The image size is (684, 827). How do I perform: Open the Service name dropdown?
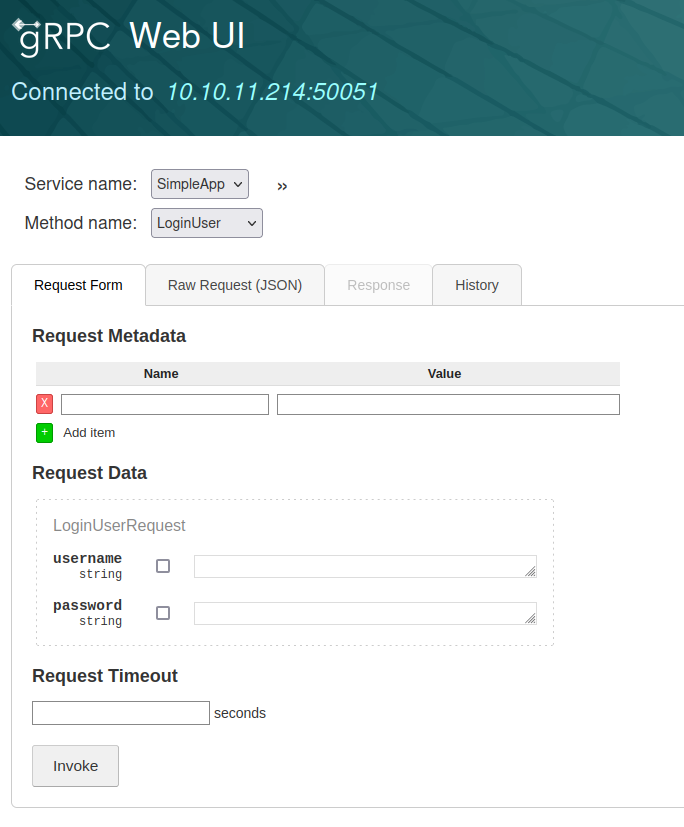200,184
